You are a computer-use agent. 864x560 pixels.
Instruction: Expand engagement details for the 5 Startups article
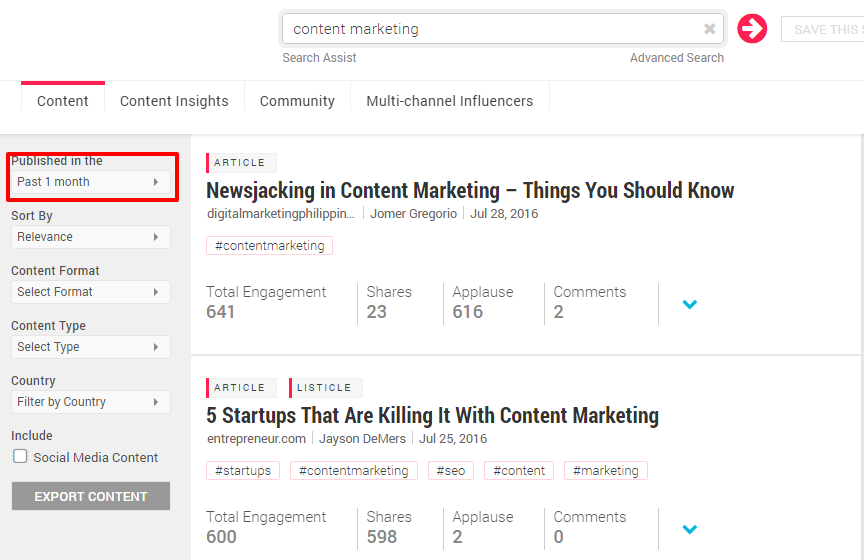tap(690, 529)
